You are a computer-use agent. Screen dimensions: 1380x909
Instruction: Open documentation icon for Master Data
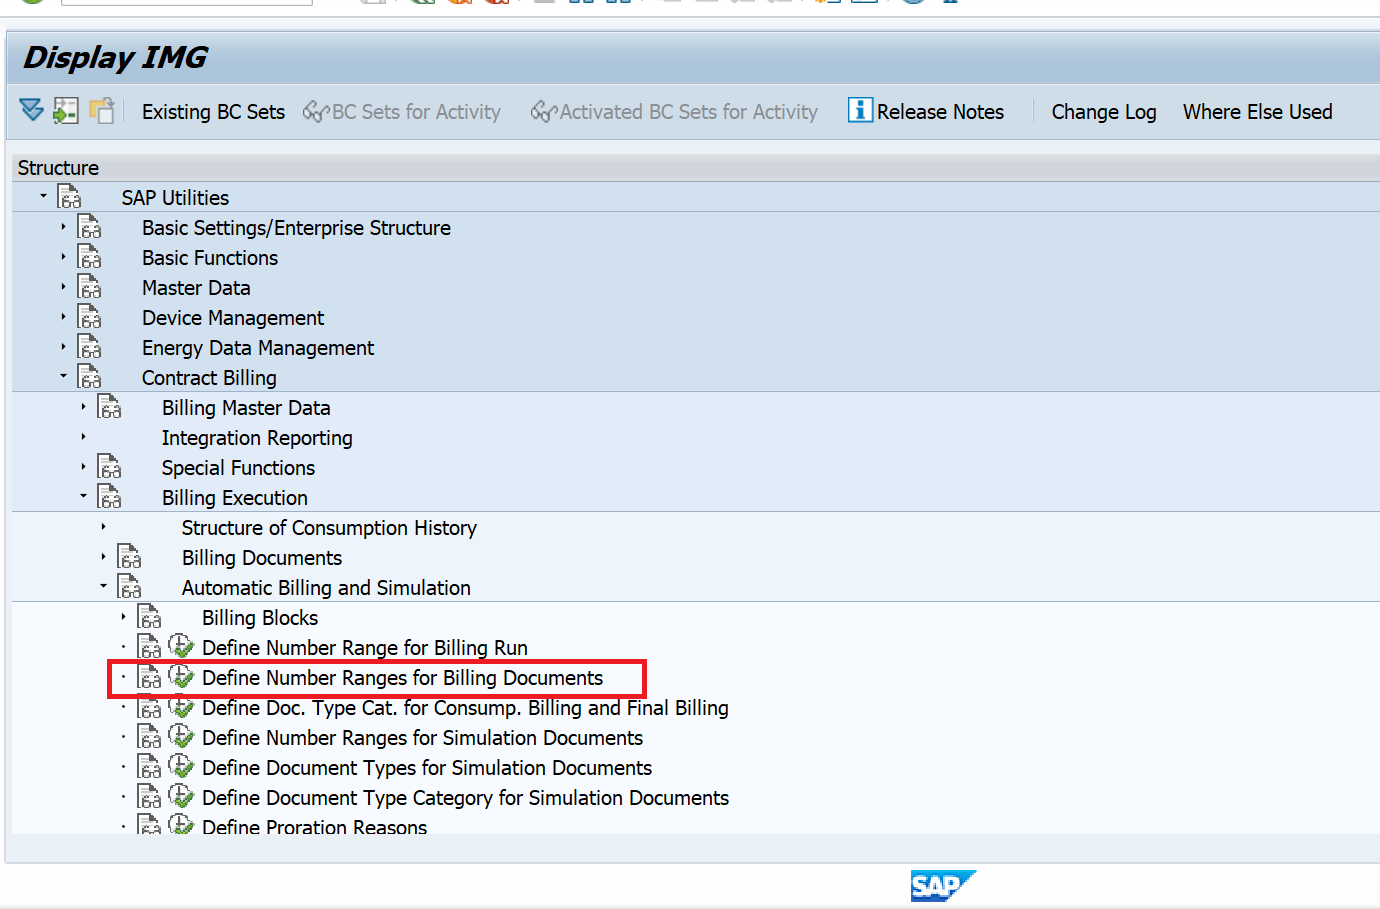coord(89,287)
